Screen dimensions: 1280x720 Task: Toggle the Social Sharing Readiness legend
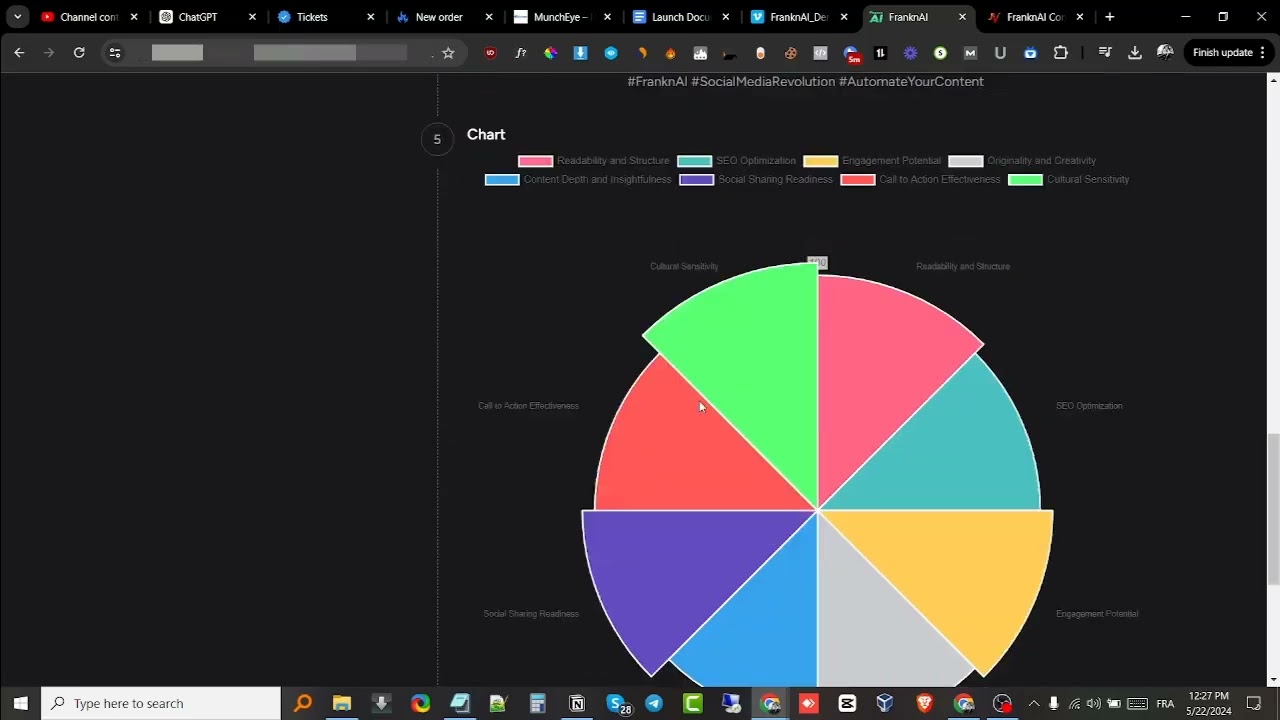click(x=756, y=180)
